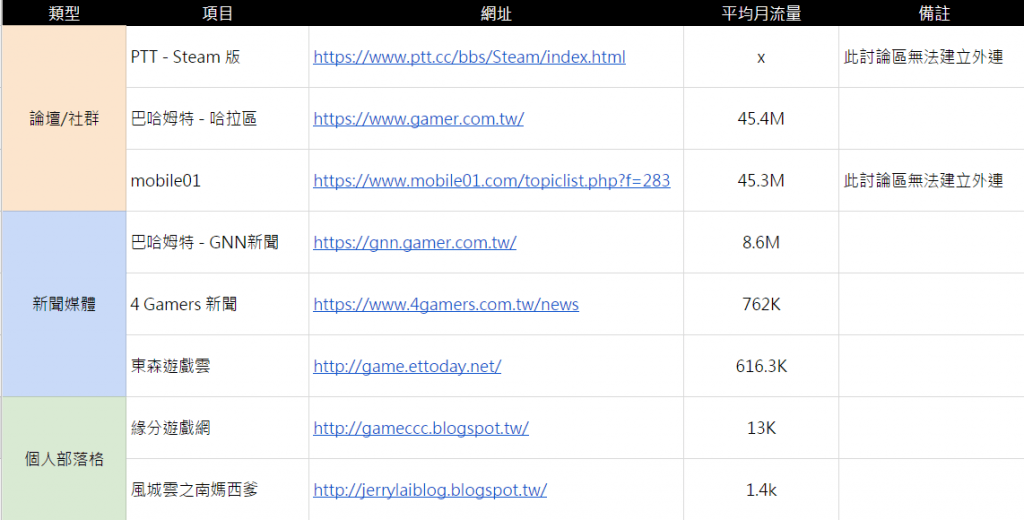Viewport: 1024px width, 520px height.
Task: Open the gameccc.blogspot.tw link
Action: click(x=420, y=428)
